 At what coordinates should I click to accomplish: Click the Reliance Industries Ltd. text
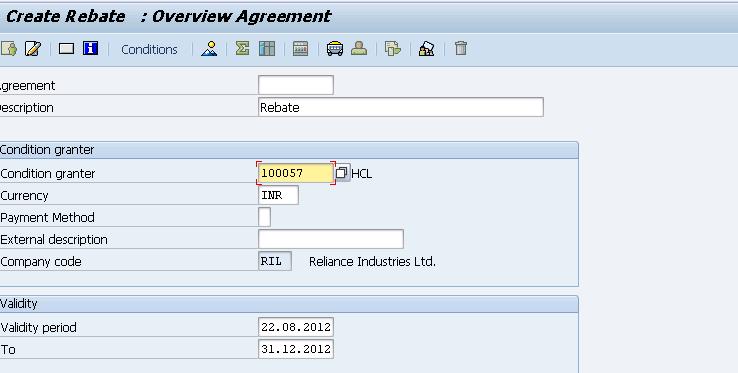pyautogui.click(x=372, y=261)
